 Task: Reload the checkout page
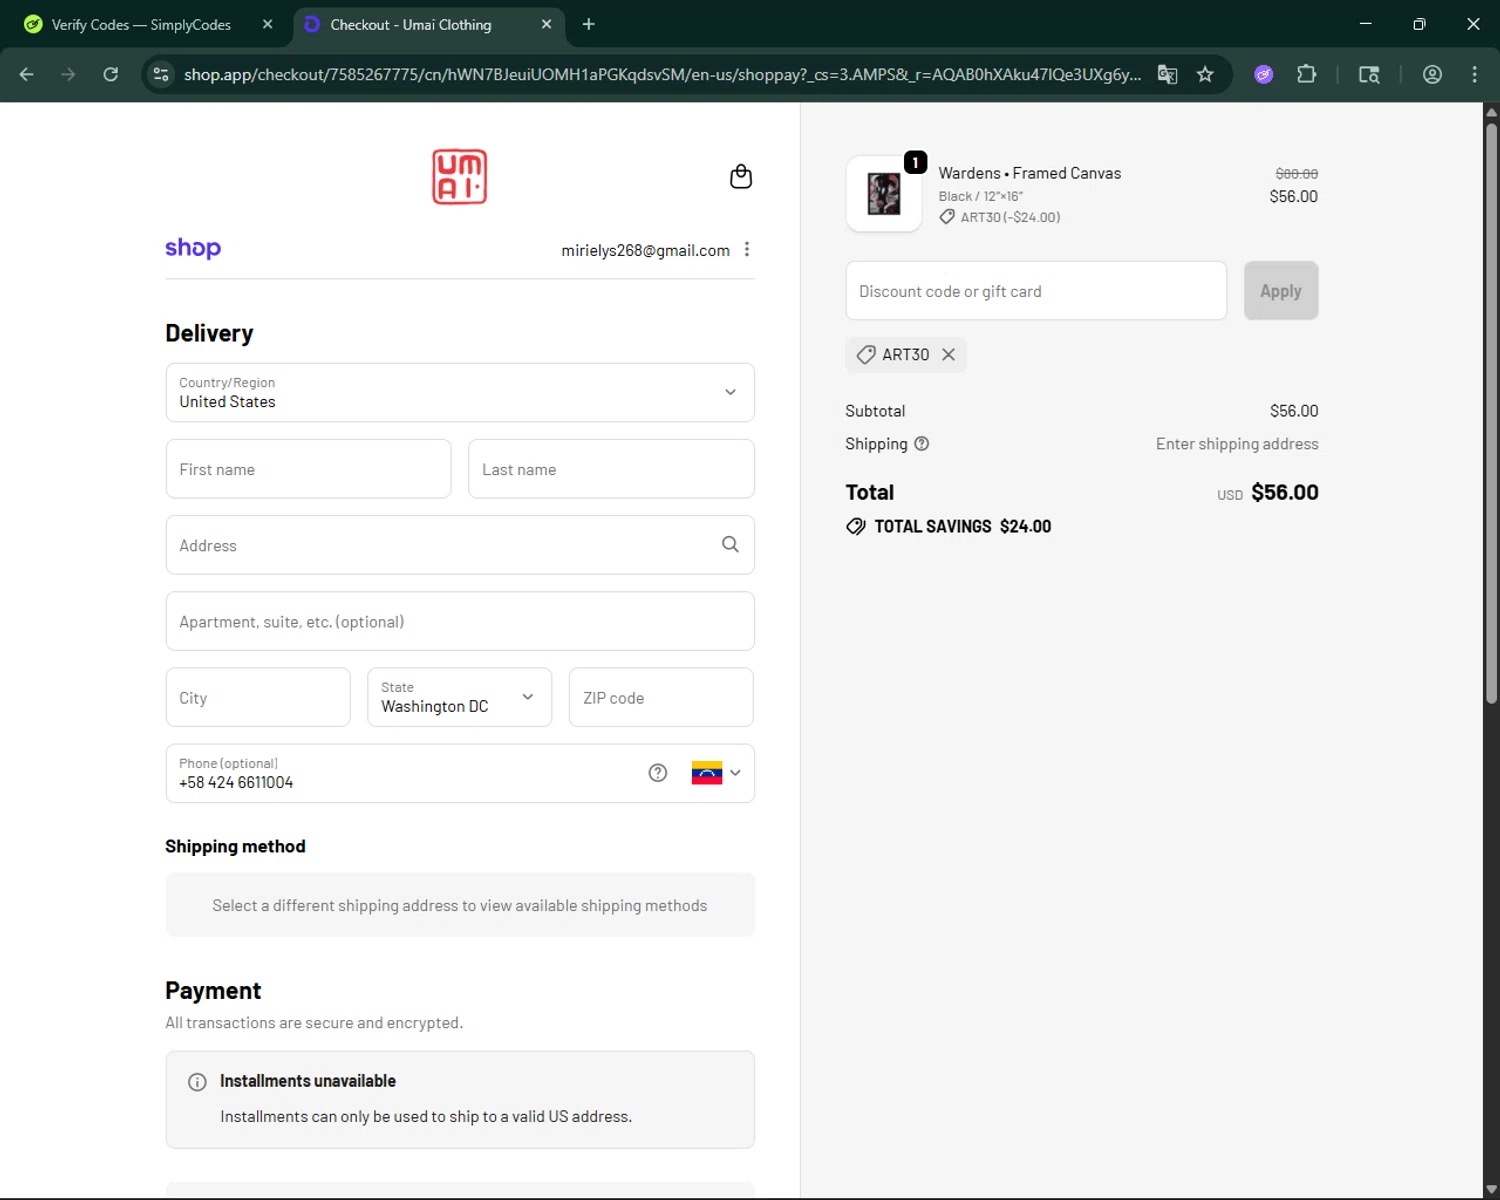pyautogui.click(x=111, y=74)
